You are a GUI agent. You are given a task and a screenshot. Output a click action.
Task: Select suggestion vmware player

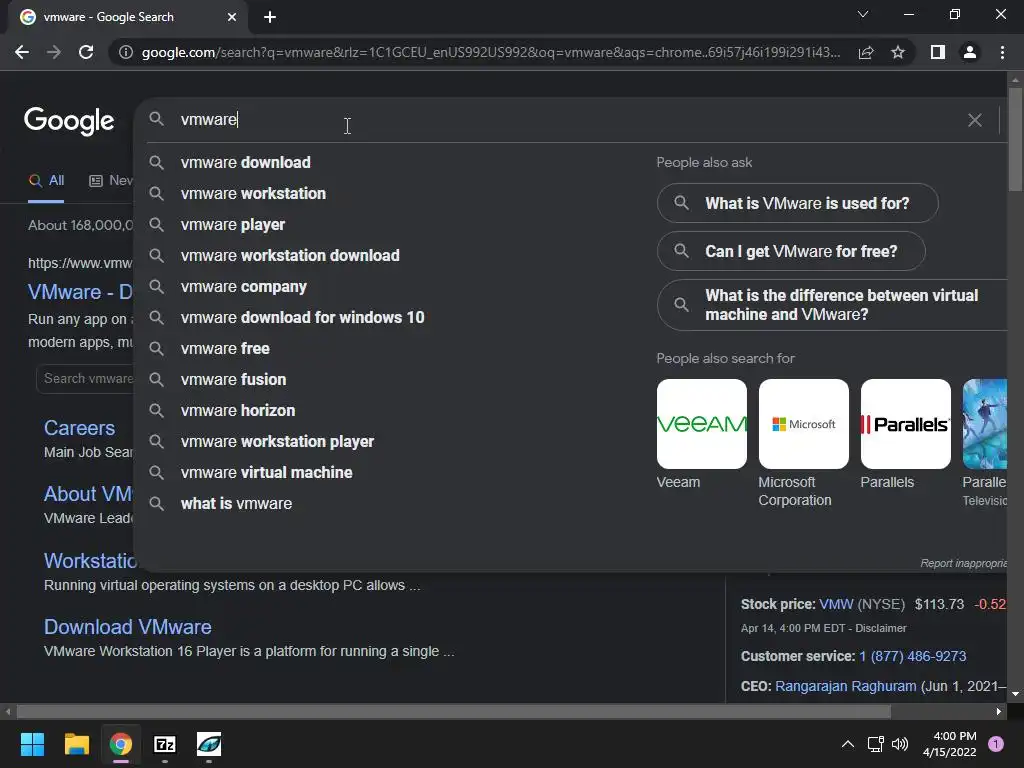pyautogui.click(x=233, y=225)
